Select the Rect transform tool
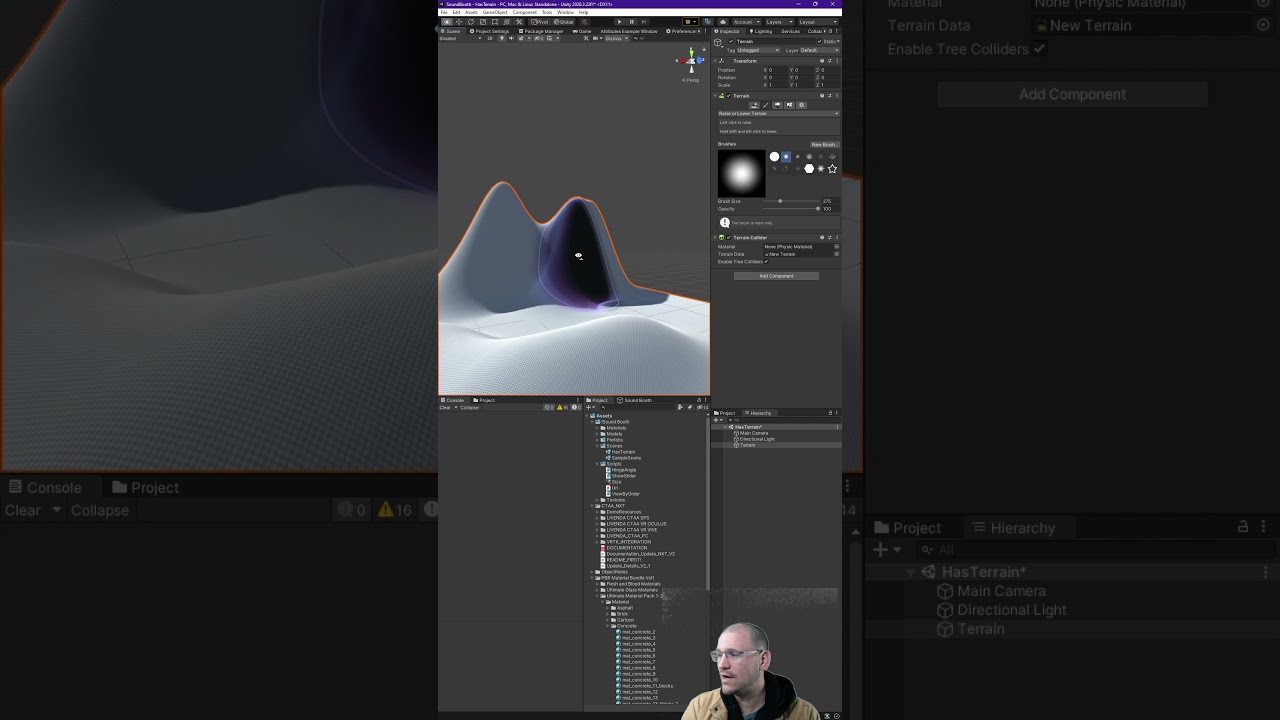This screenshot has width=1280, height=720. [x=495, y=22]
